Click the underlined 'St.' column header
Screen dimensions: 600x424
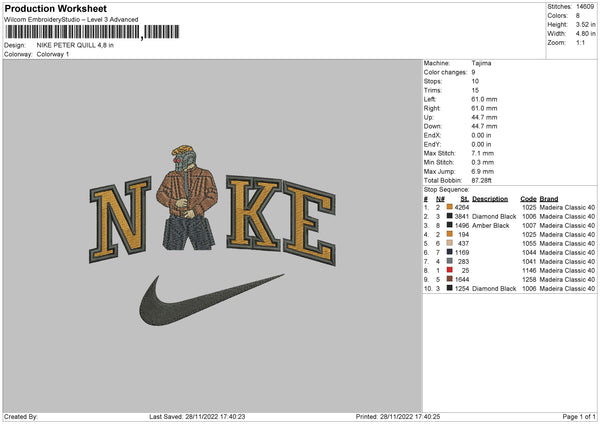click(465, 199)
